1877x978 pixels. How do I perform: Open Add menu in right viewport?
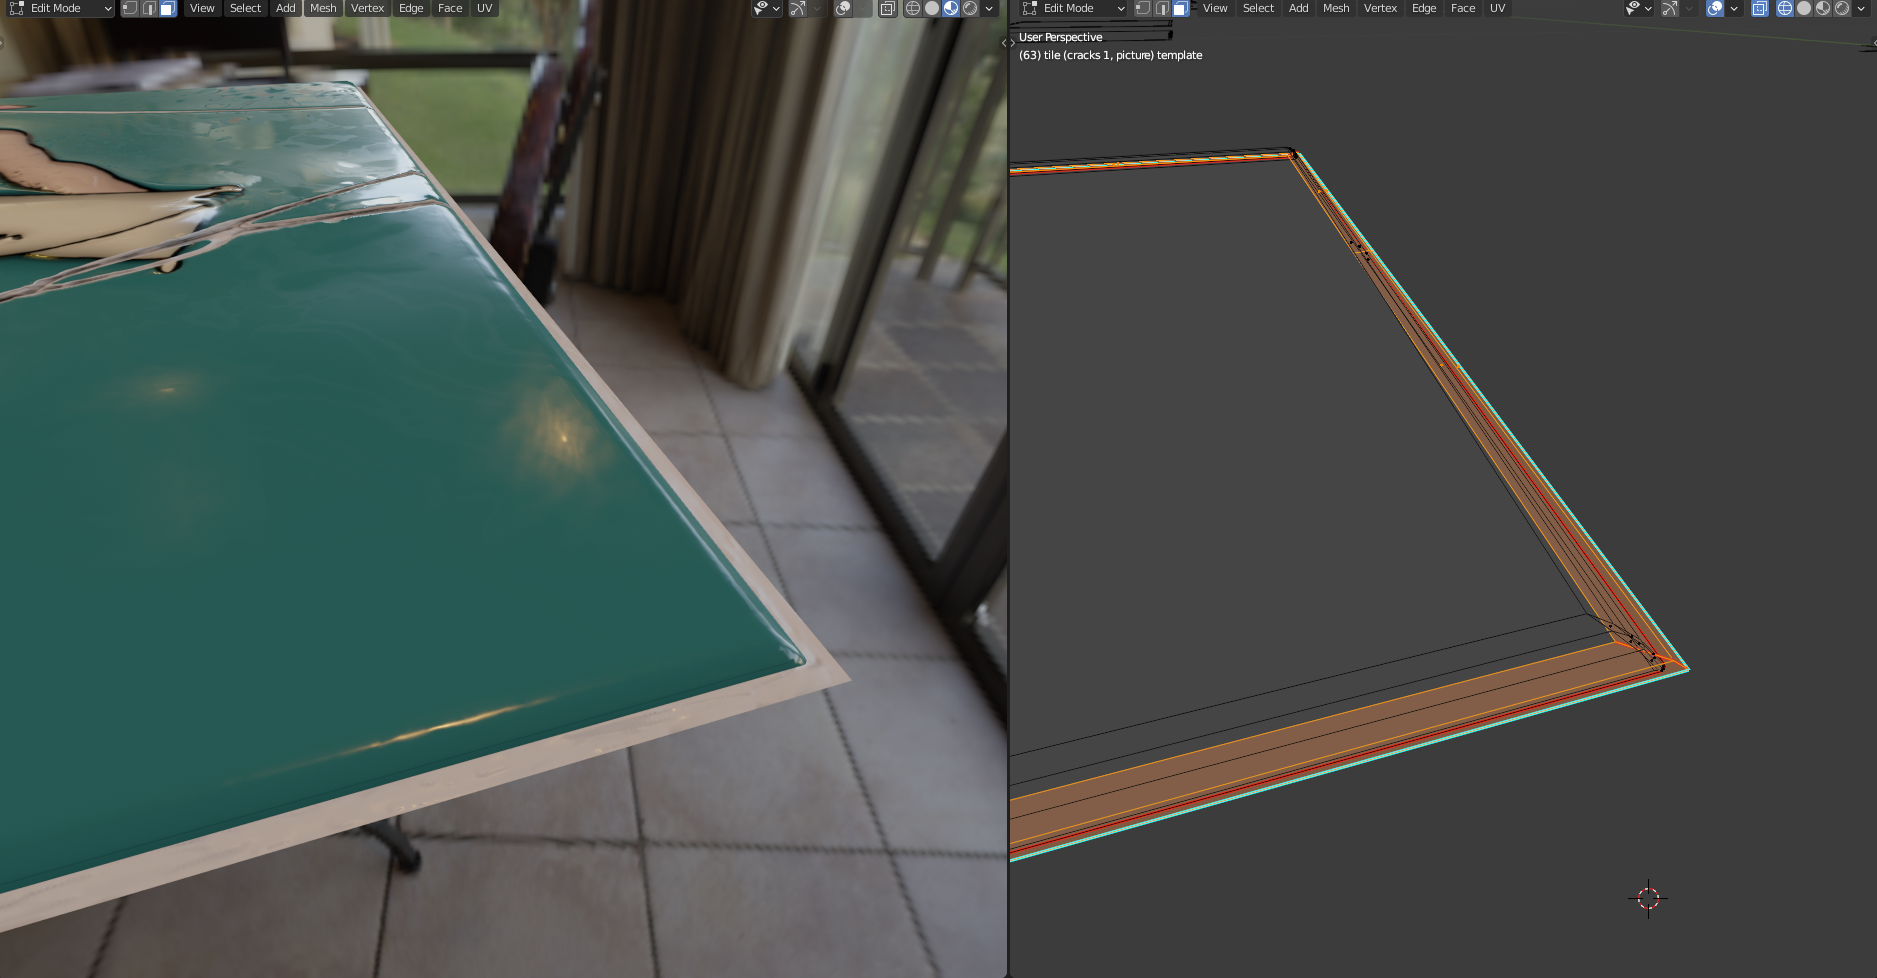tap(1299, 8)
